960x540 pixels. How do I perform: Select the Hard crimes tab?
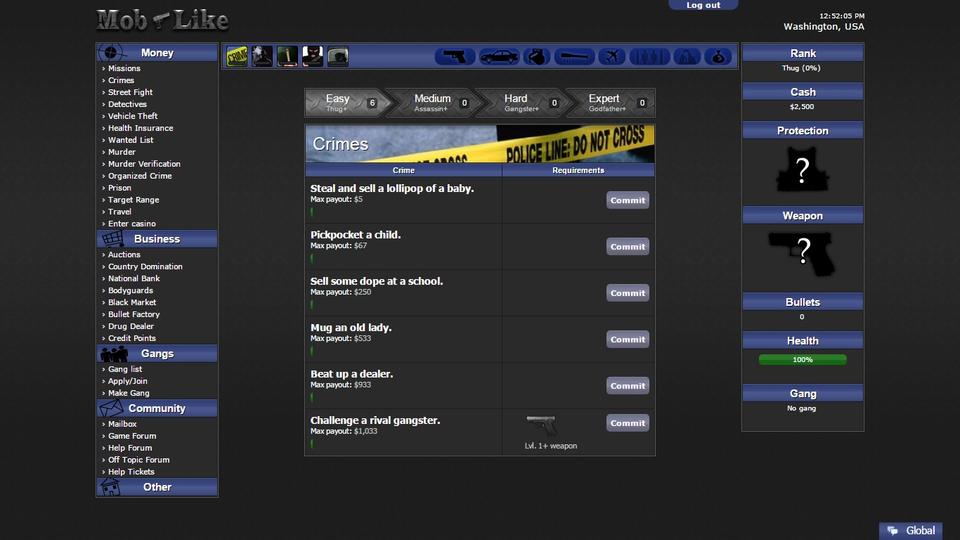pos(518,102)
